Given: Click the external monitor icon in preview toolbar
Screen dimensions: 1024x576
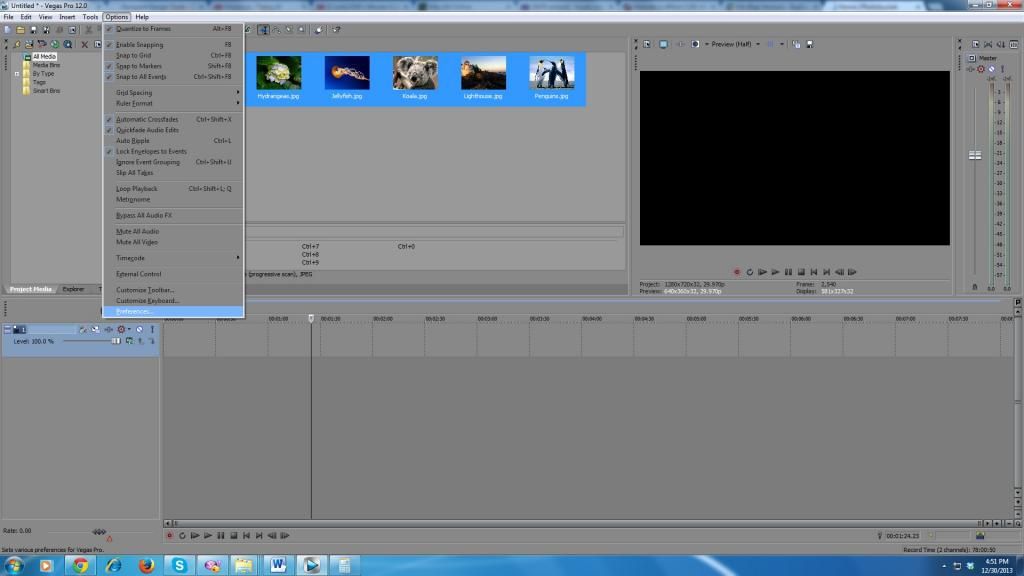Looking at the screenshot, I should 664,44.
